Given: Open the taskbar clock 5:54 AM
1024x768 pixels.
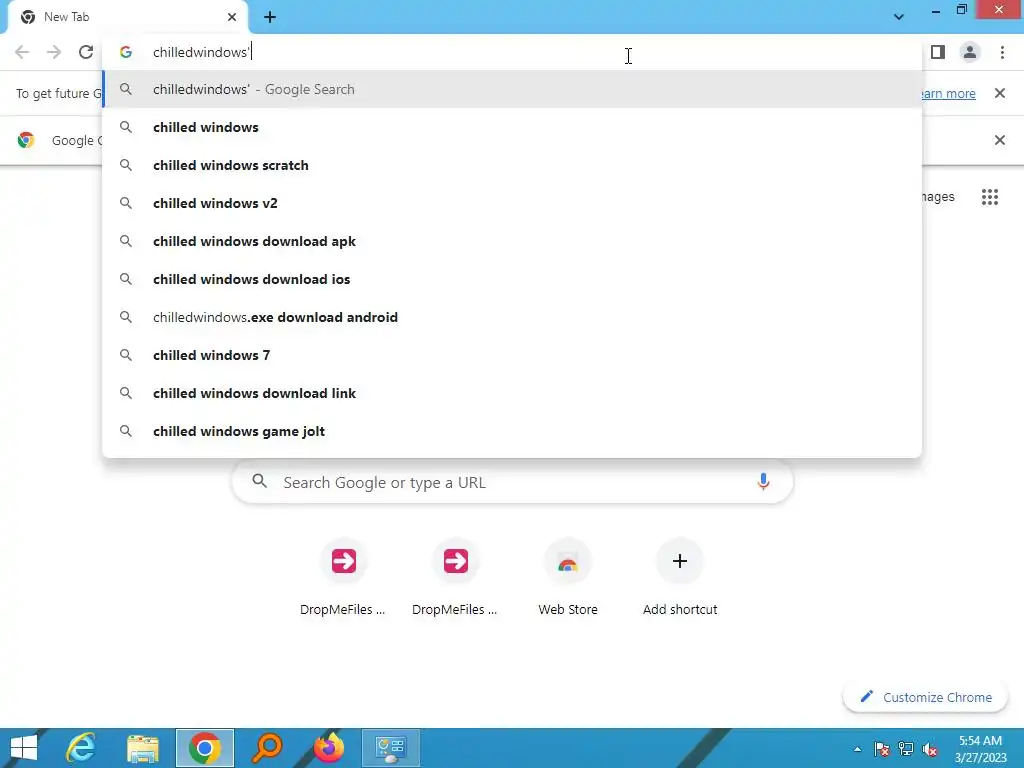Looking at the screenshot, I should click(x=980, y=749).
